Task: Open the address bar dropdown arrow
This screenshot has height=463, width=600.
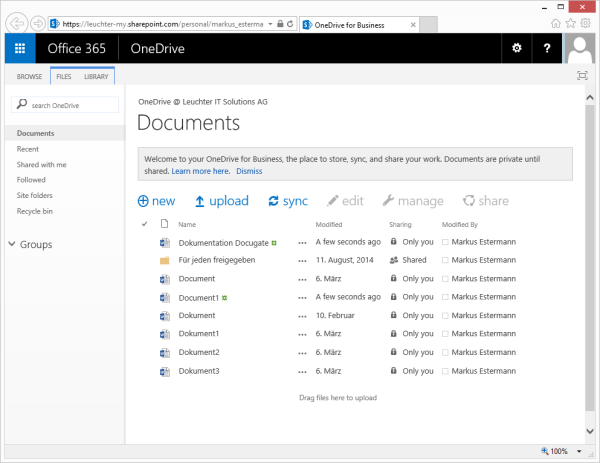Action: coord(270,24)
